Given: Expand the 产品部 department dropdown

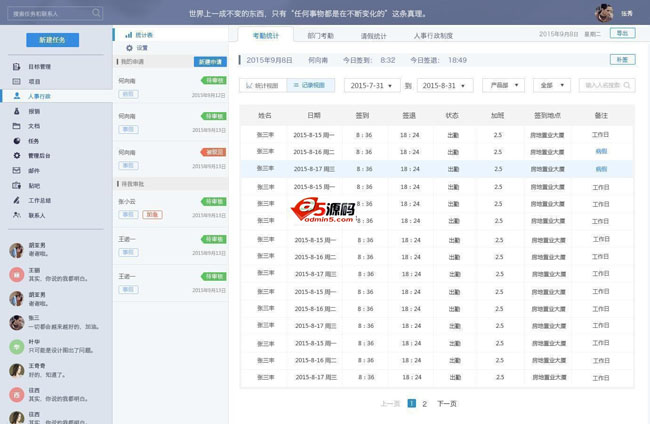Looking at the screenshot, I should pyautogui.click(x=504, y=85).
